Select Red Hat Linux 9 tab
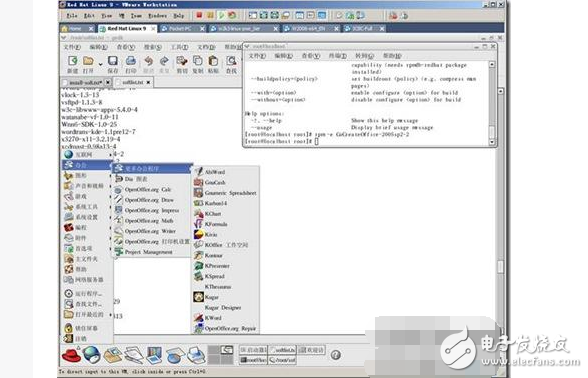The width and height of the screenshot is (588, 378). (127, 28)
